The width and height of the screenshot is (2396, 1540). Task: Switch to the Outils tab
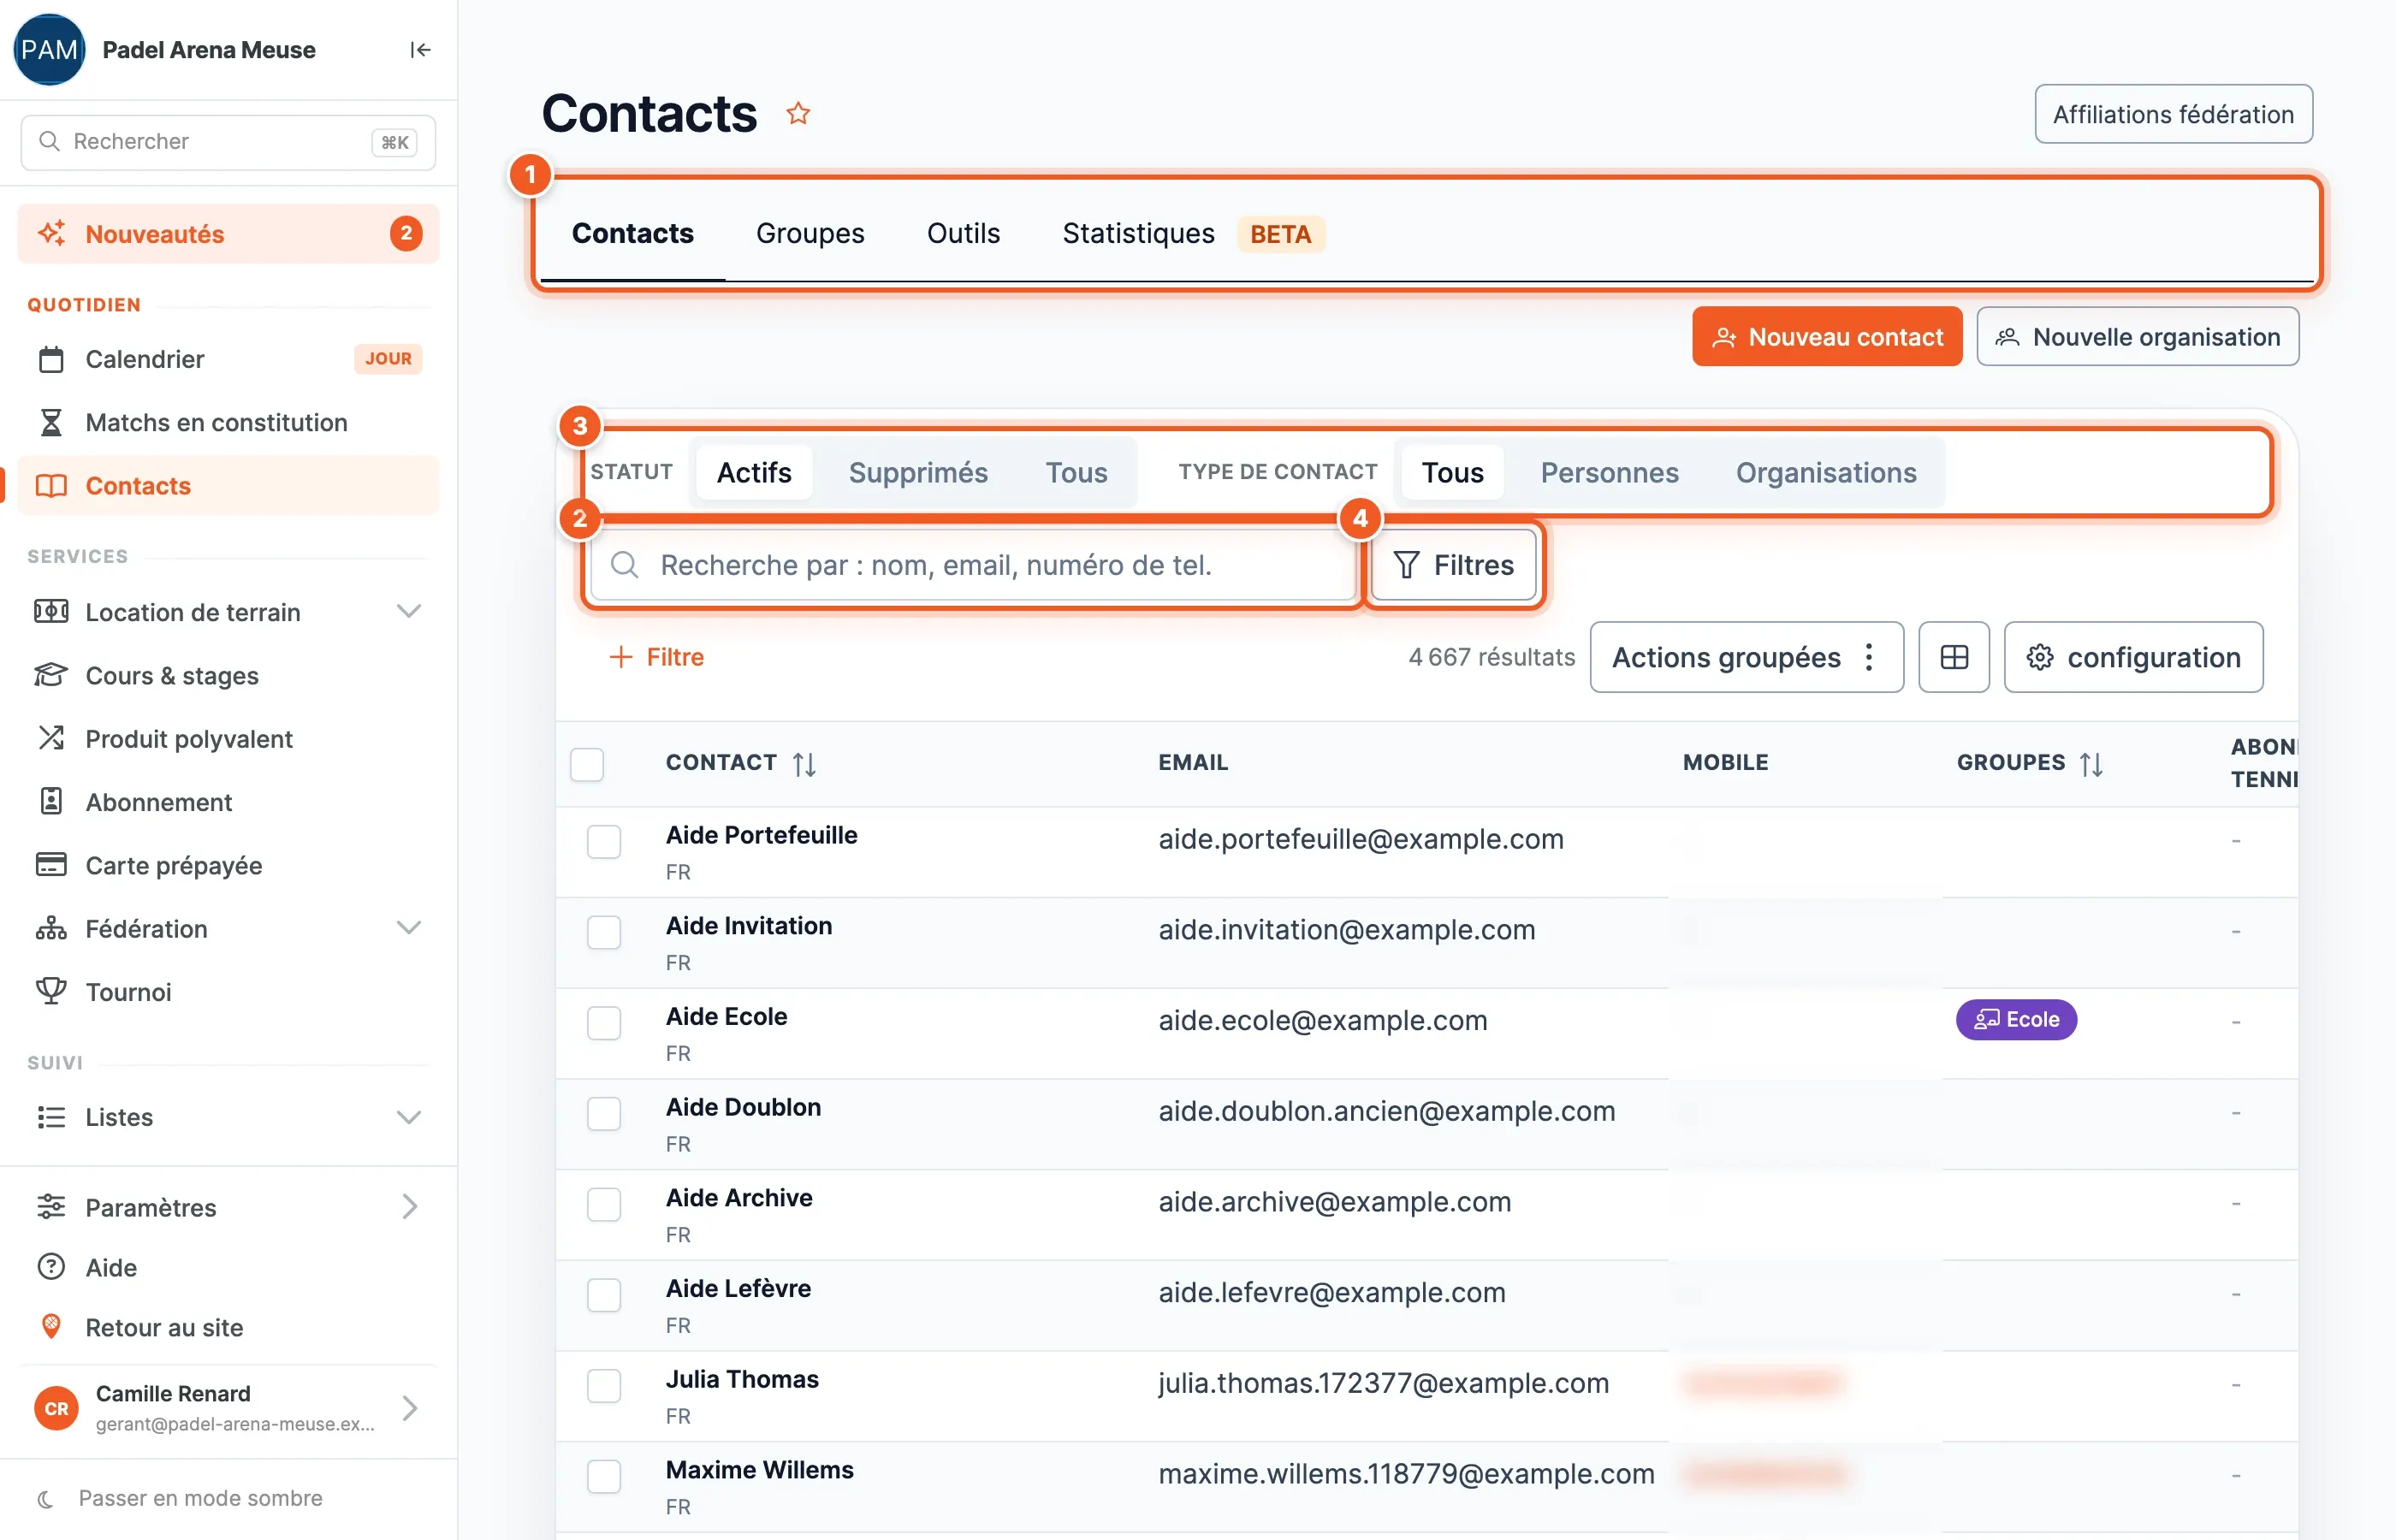[x=963, y=233]
